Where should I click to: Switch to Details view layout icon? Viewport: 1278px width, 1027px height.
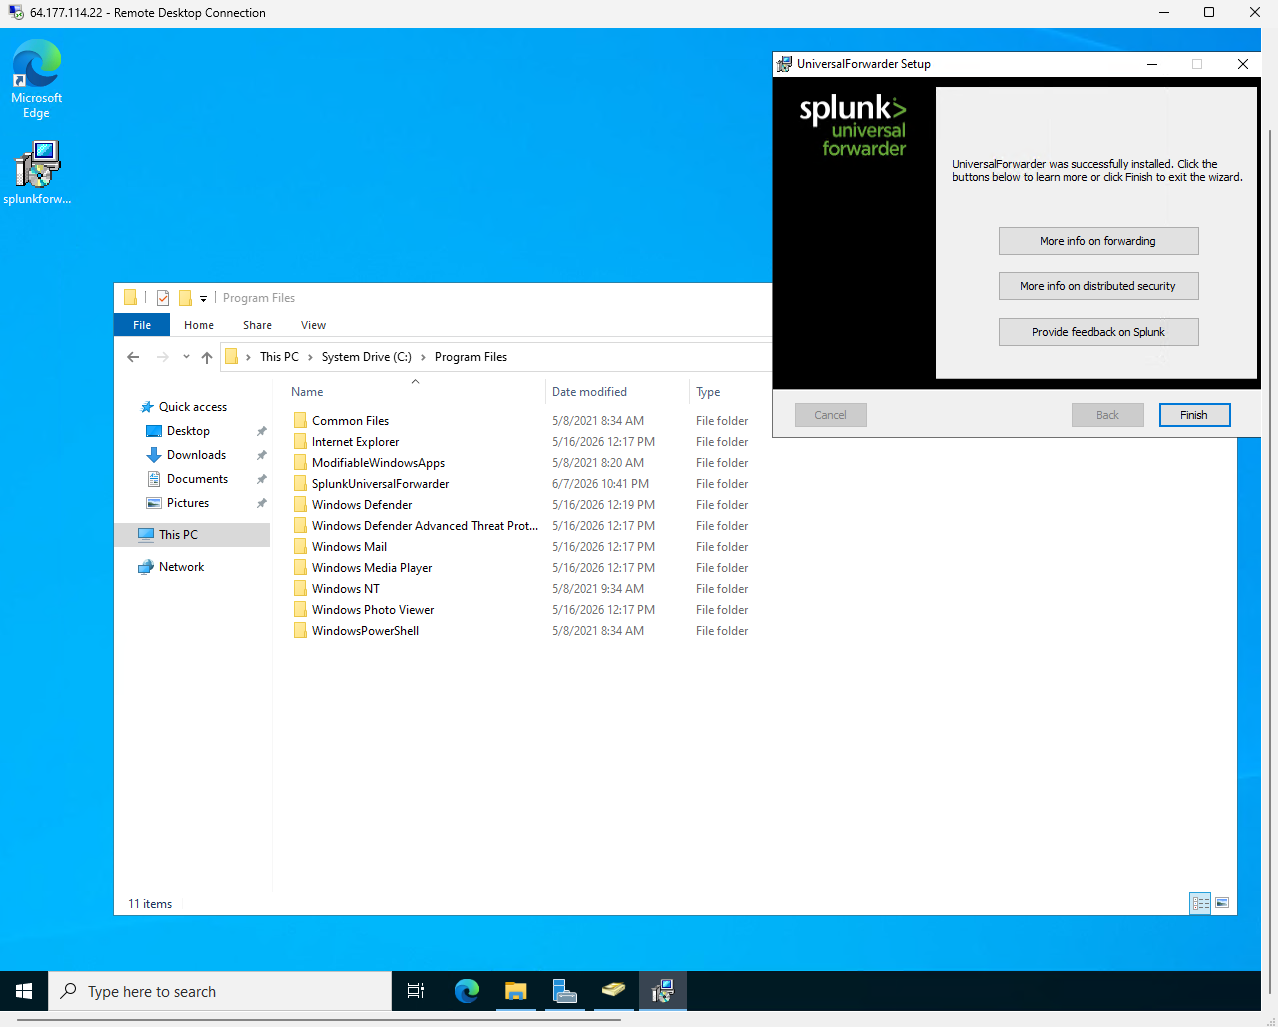1200,903
